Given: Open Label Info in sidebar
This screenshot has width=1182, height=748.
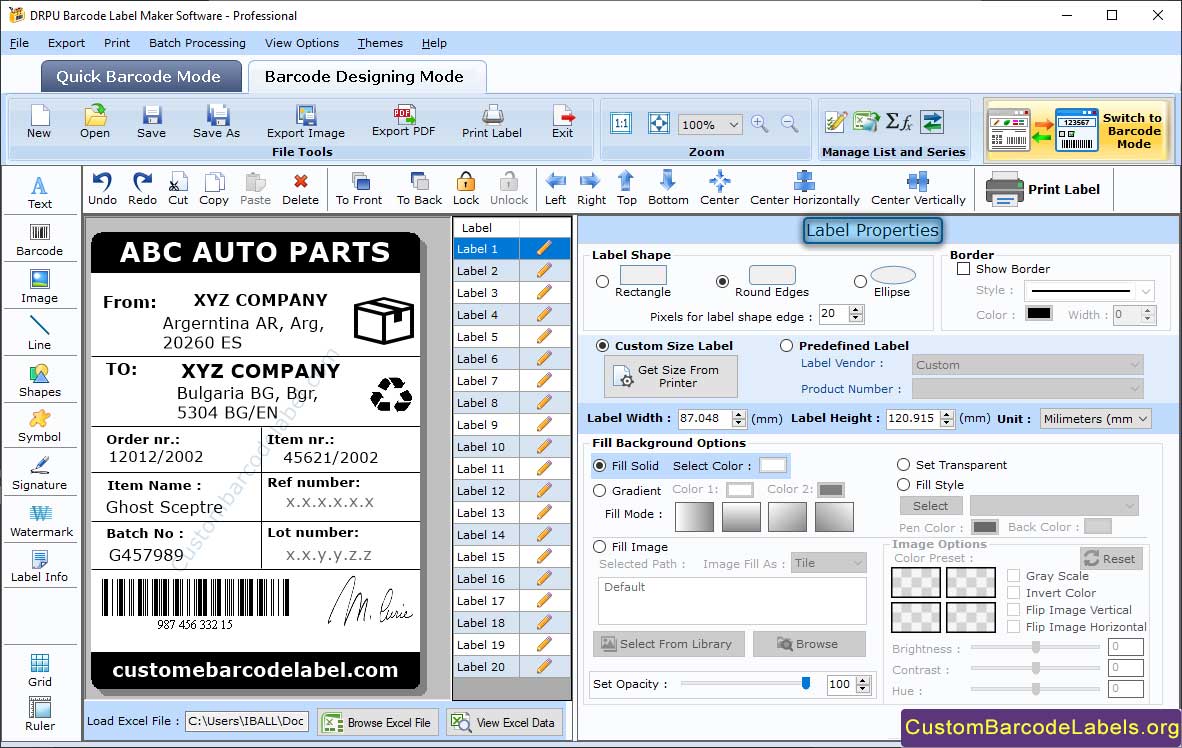Looking at the screenshot, I should (x=39, y=566).
